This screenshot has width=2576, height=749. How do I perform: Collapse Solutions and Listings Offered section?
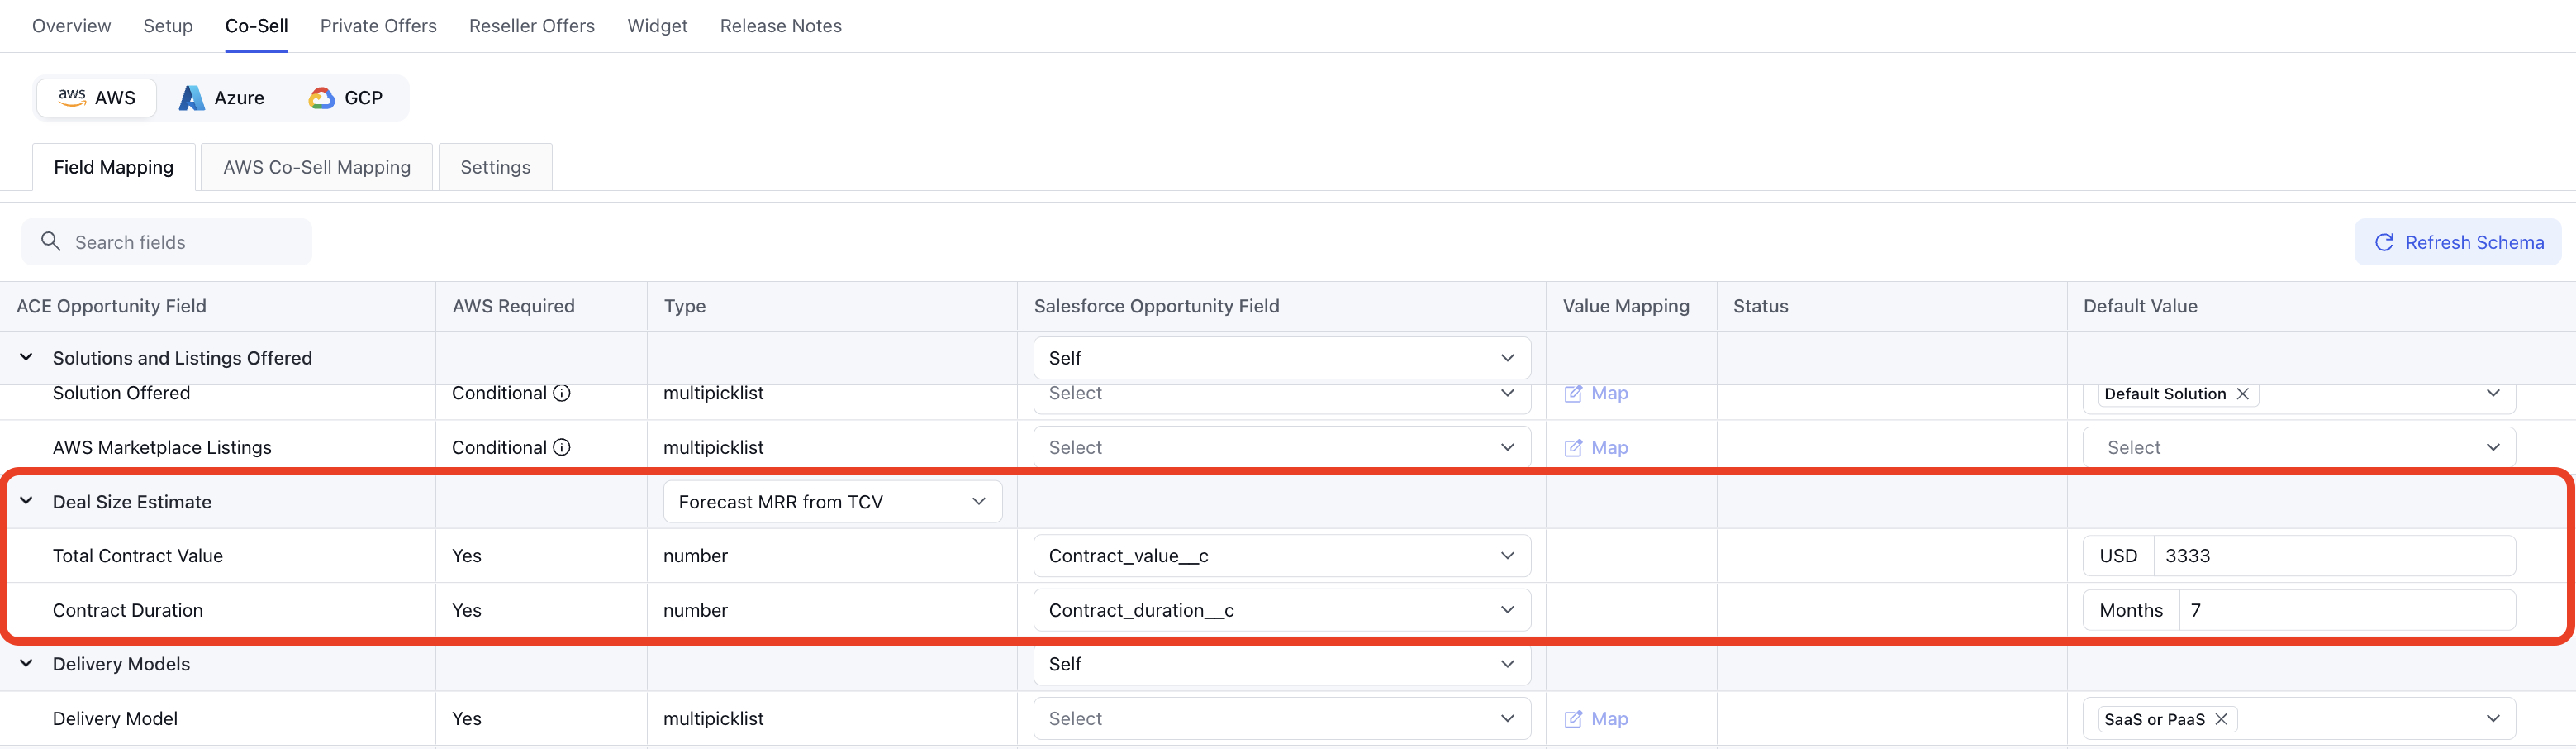27,357
